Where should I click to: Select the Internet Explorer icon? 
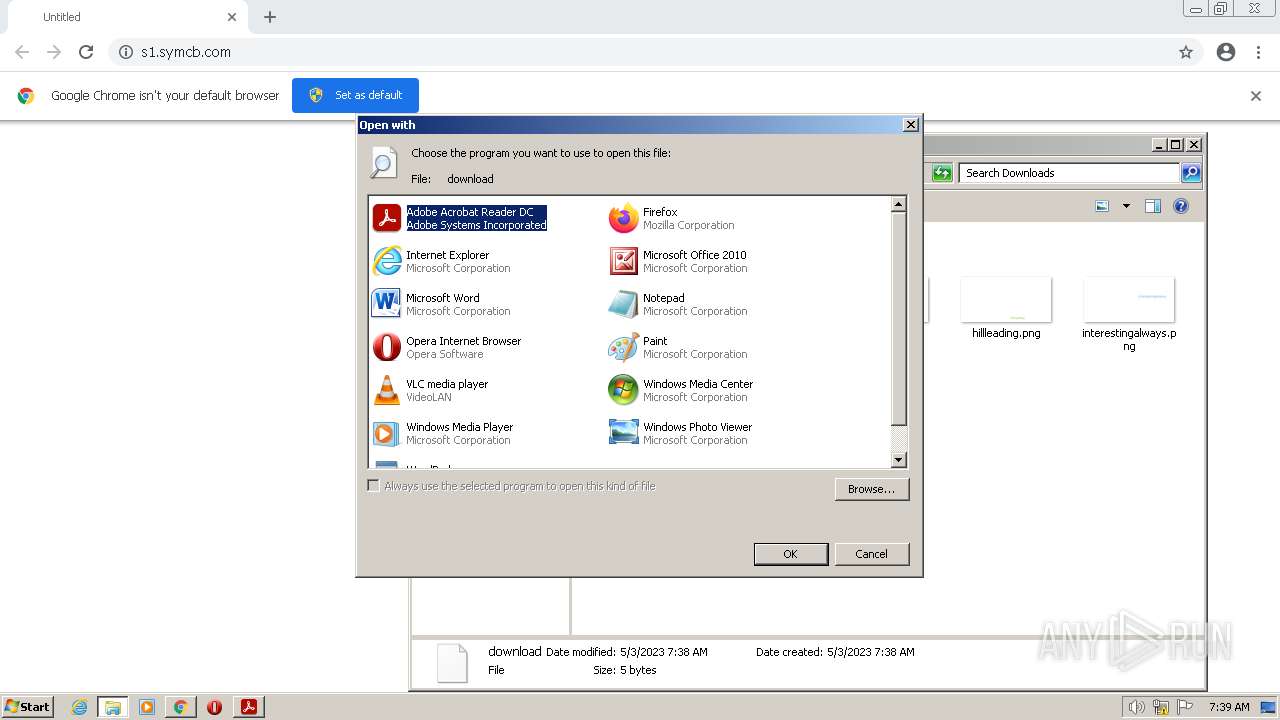(386, 261)
